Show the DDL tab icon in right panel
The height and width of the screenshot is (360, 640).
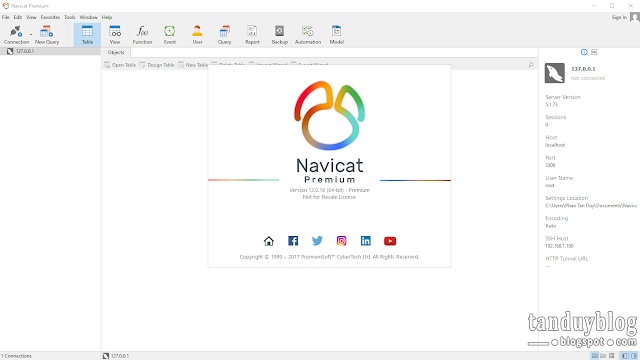point(594,52)
